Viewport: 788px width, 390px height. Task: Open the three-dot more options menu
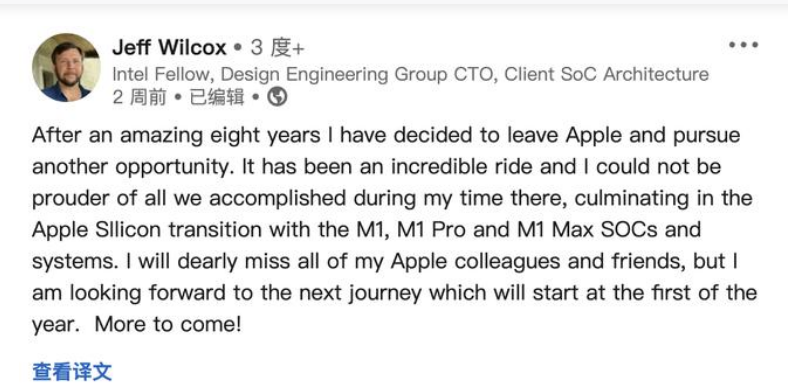(x=743, y=45)
